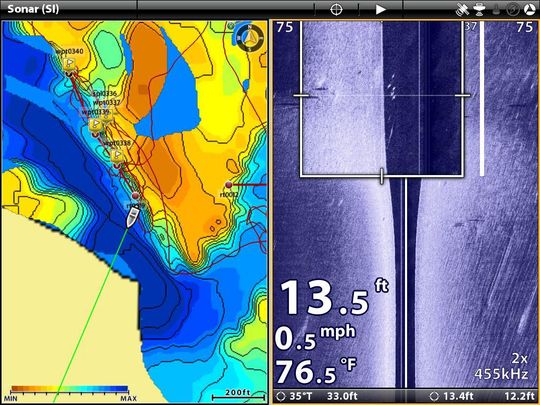The height and width of the screenshot is (405, 540).
Task: Tap the 13.5 ft depth readout
Action: click(x=334, y=298)
